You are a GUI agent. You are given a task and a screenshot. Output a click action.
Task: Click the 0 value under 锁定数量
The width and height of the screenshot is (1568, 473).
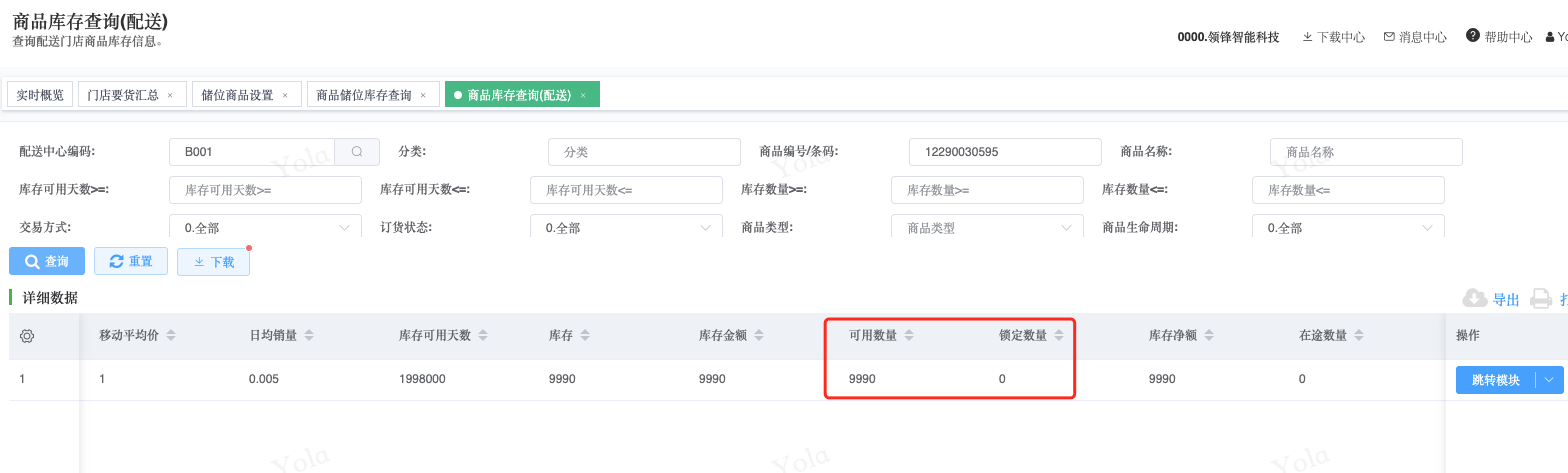tap(1002, 379)
